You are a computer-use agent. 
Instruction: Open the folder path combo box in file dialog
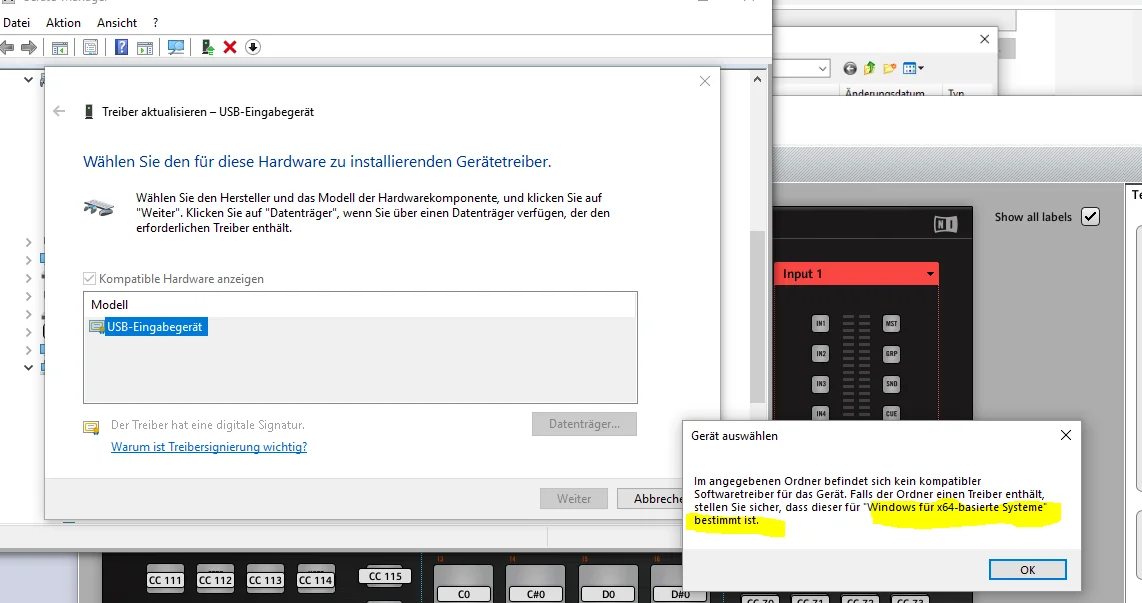[x=801, y=68]
